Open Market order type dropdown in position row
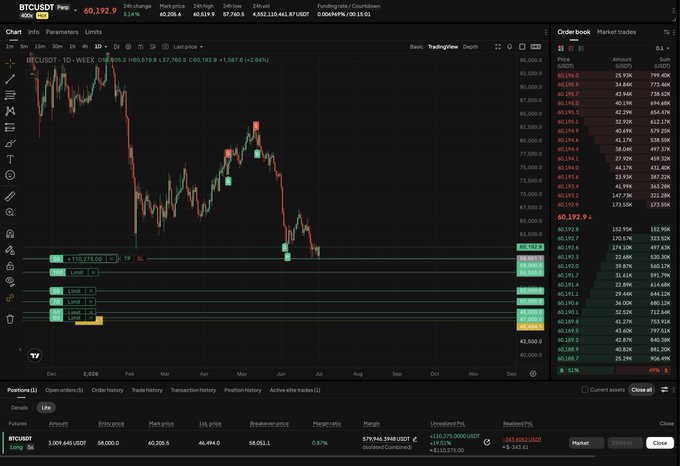Viewport: 680px width, 466px height. click(x=586, y=443)
